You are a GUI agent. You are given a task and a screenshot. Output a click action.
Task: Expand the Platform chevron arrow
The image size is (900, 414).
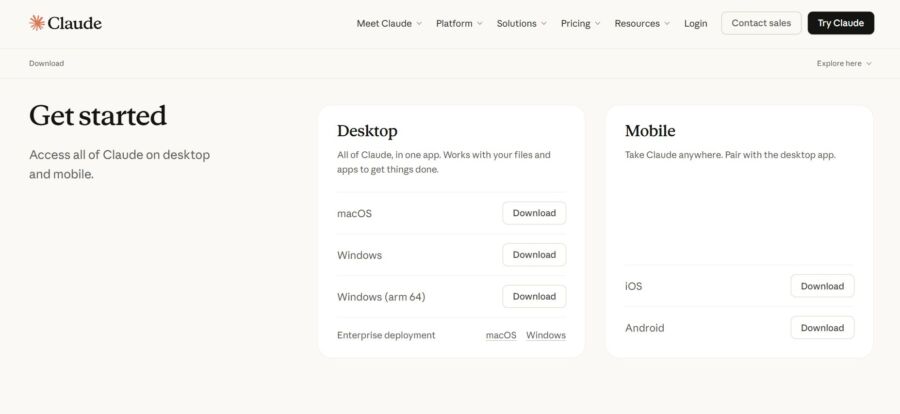[x=480, y=24]
